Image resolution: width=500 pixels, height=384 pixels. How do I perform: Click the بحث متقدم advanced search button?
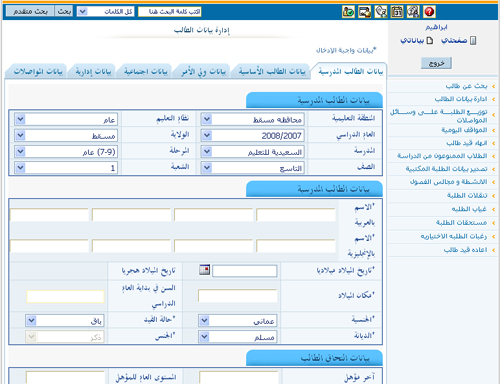click(x=30, y=12)
